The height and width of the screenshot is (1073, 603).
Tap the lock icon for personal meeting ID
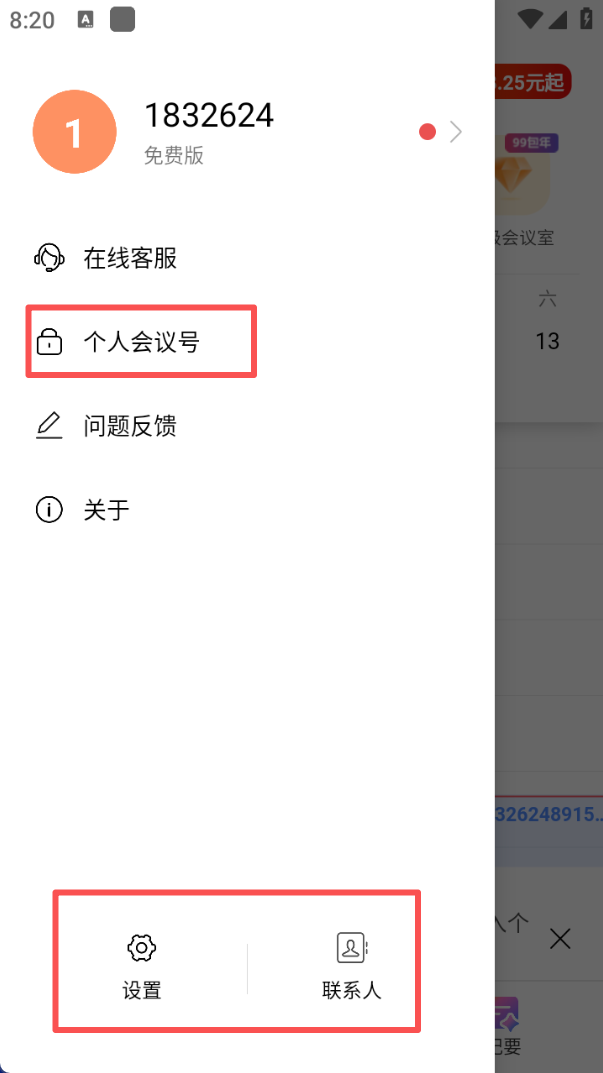(x=49, y=341)
